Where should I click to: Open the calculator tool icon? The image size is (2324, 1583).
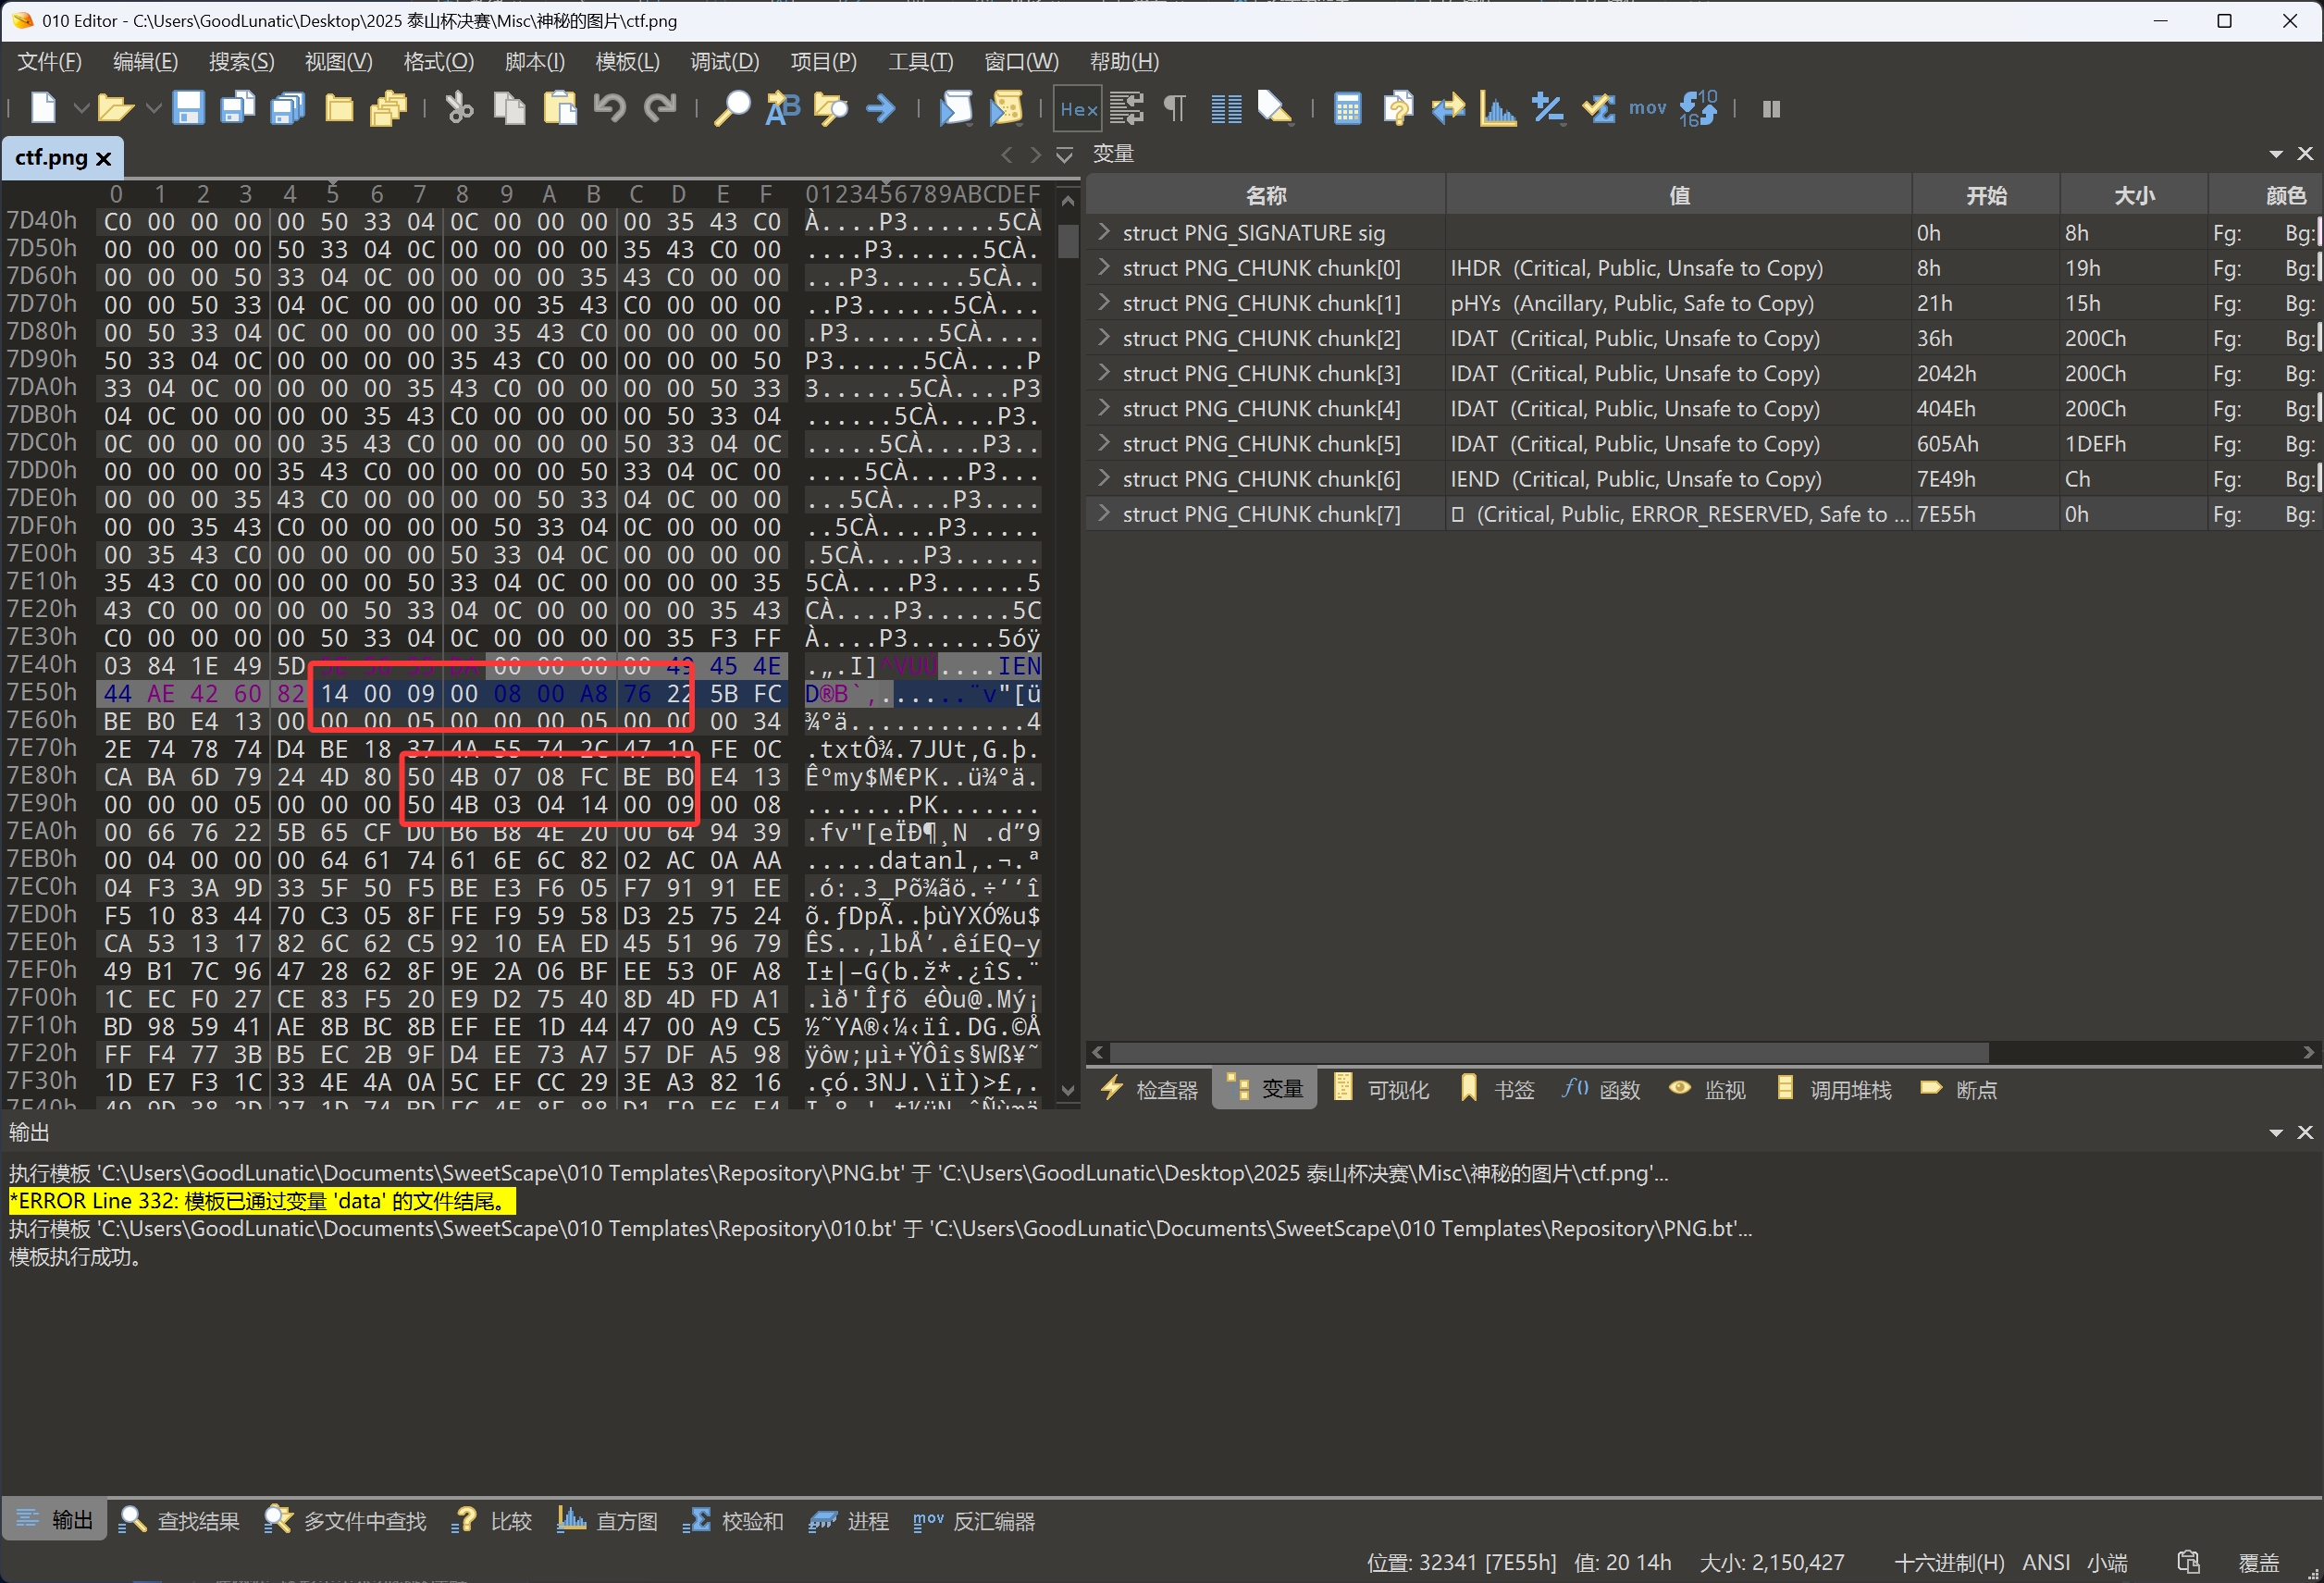click(x=1347, y=108)
